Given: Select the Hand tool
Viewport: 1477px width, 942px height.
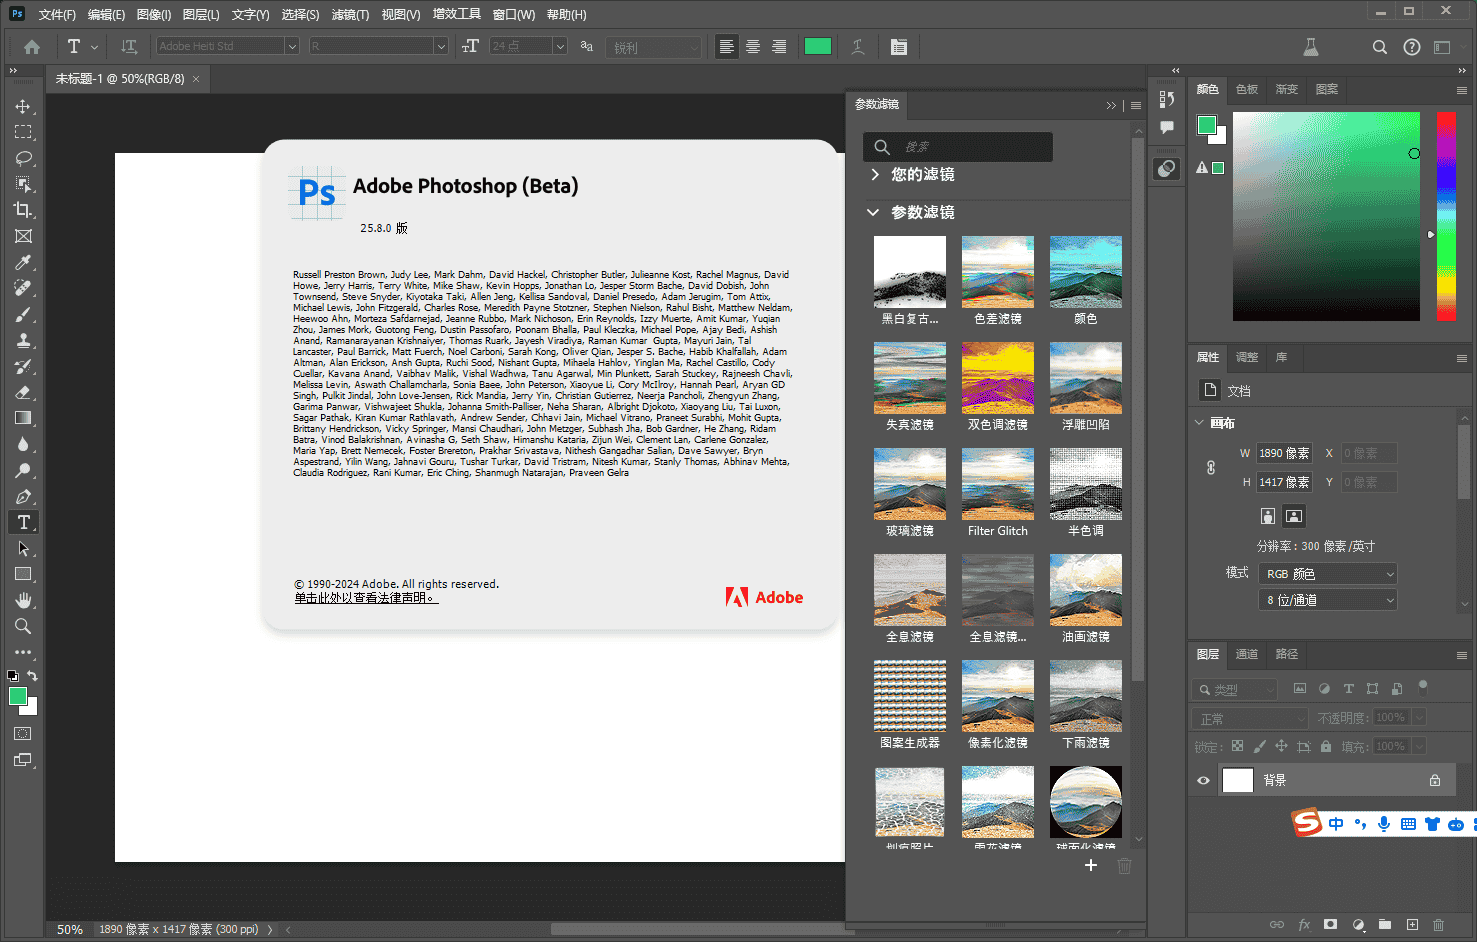Looking at the screenshot, I should 23,600.
